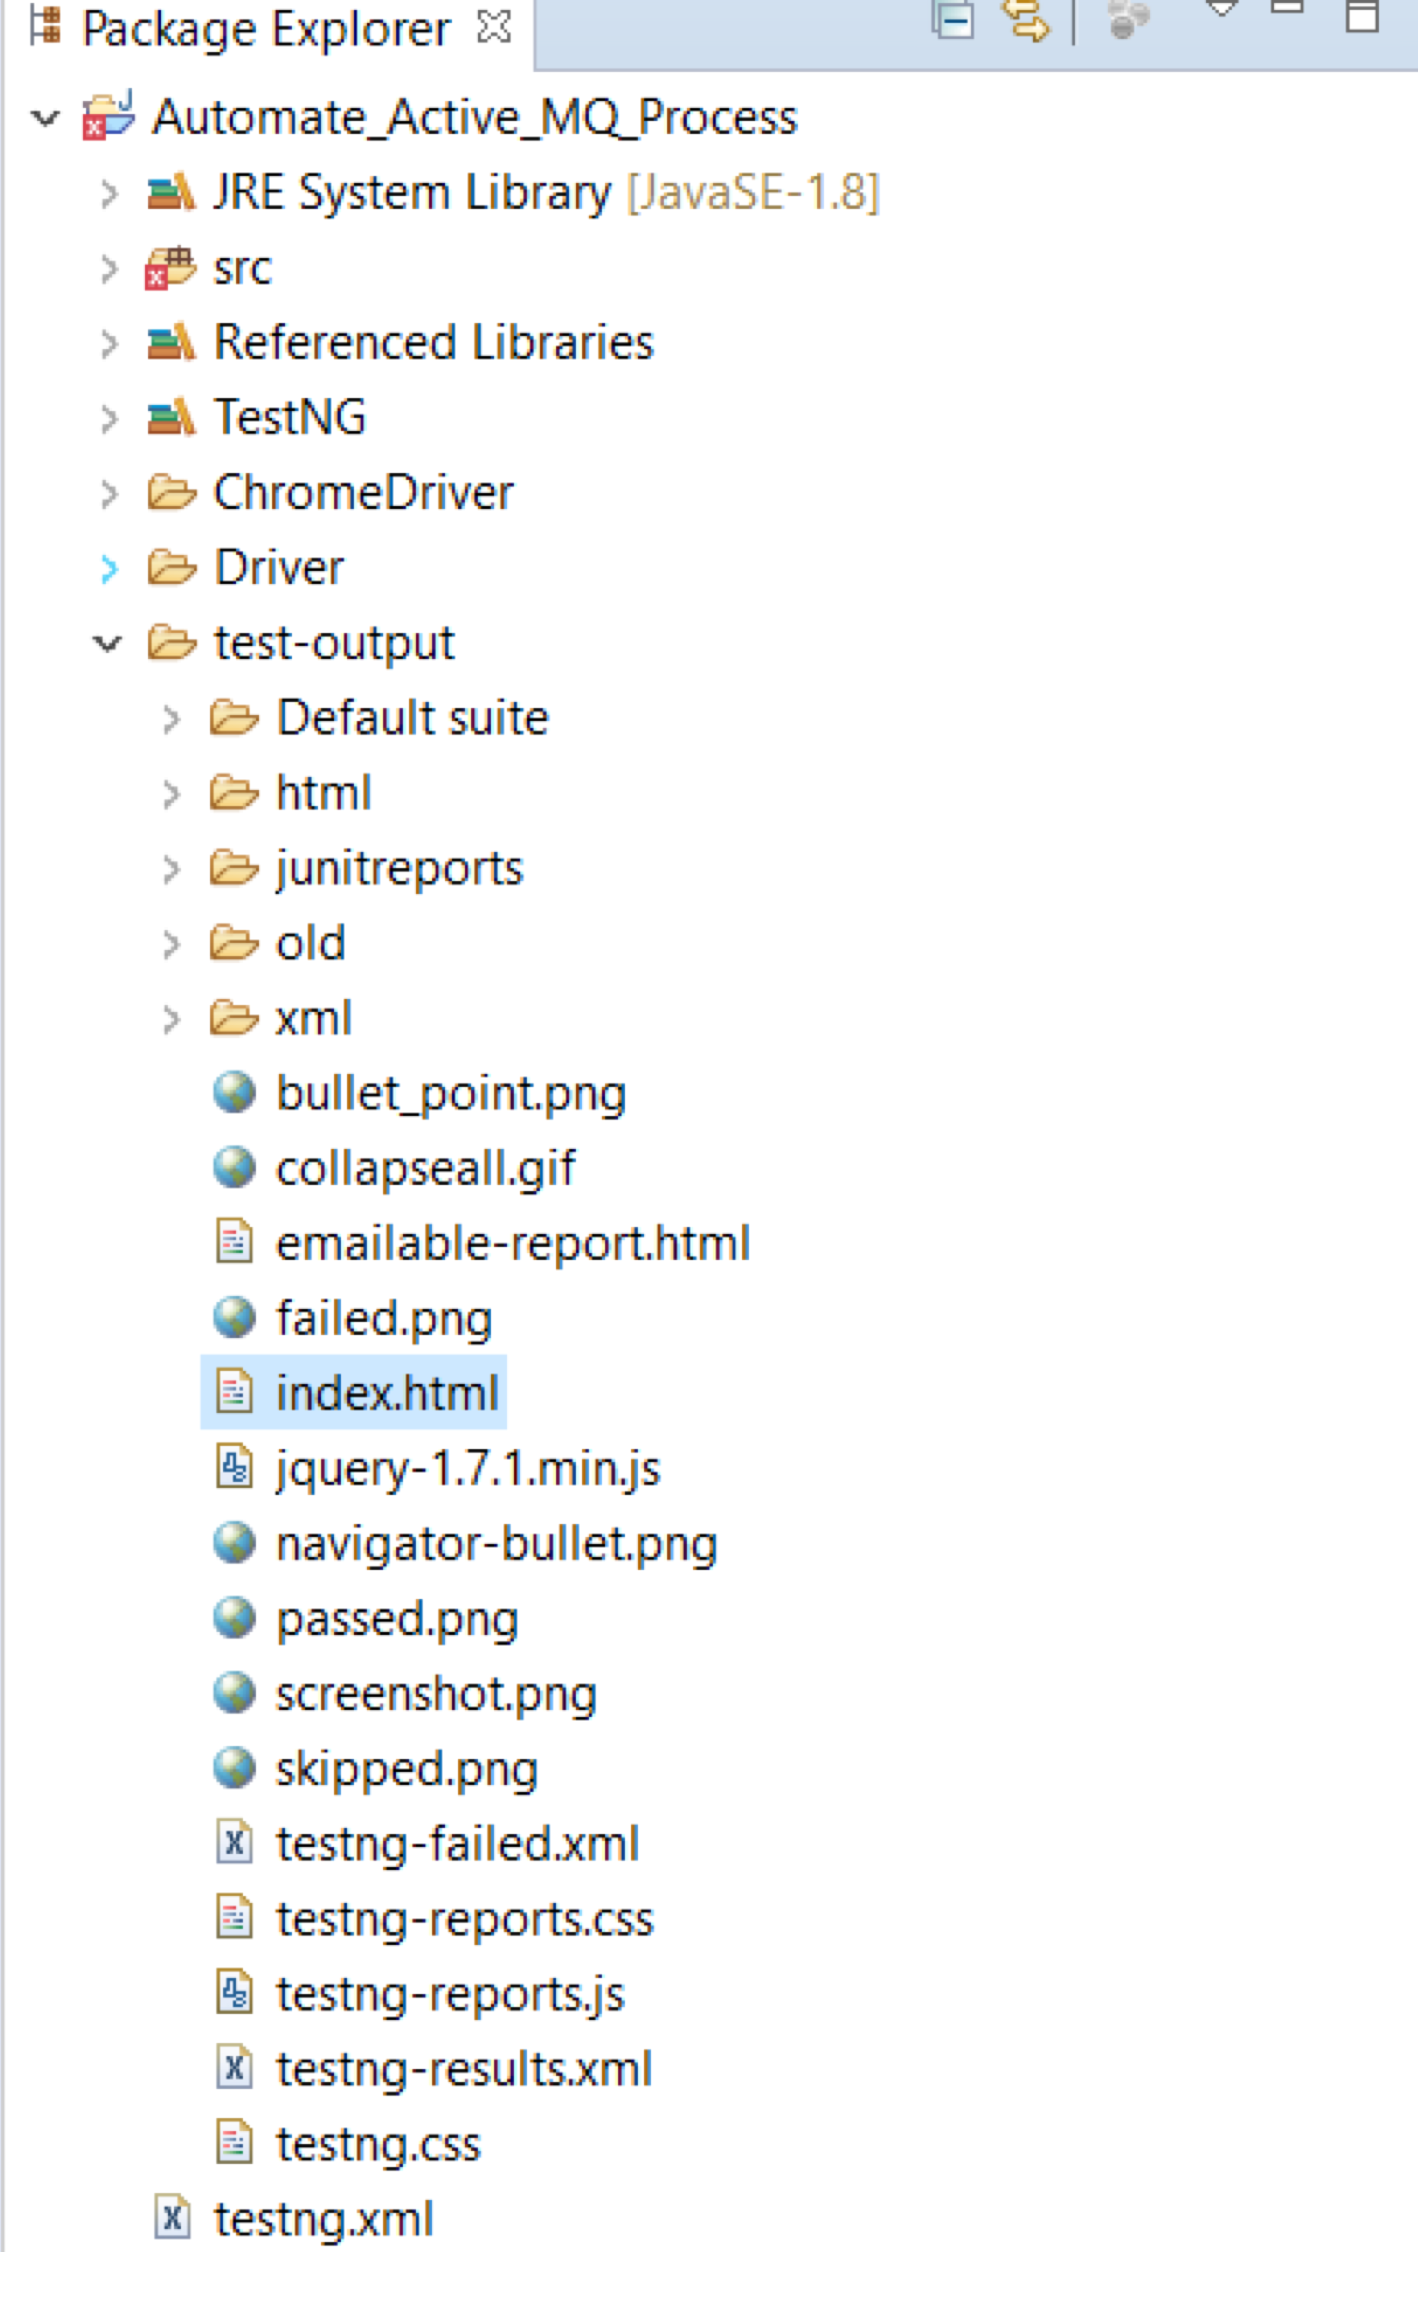Click the testng-failed.xml file icon
The height and width of the screenshot is (2306, 1418).
[x=234, y=1843]
